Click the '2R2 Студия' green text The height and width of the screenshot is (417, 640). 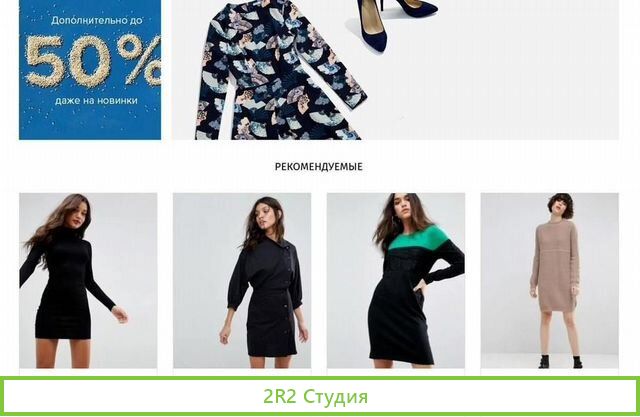coord(316,396)
